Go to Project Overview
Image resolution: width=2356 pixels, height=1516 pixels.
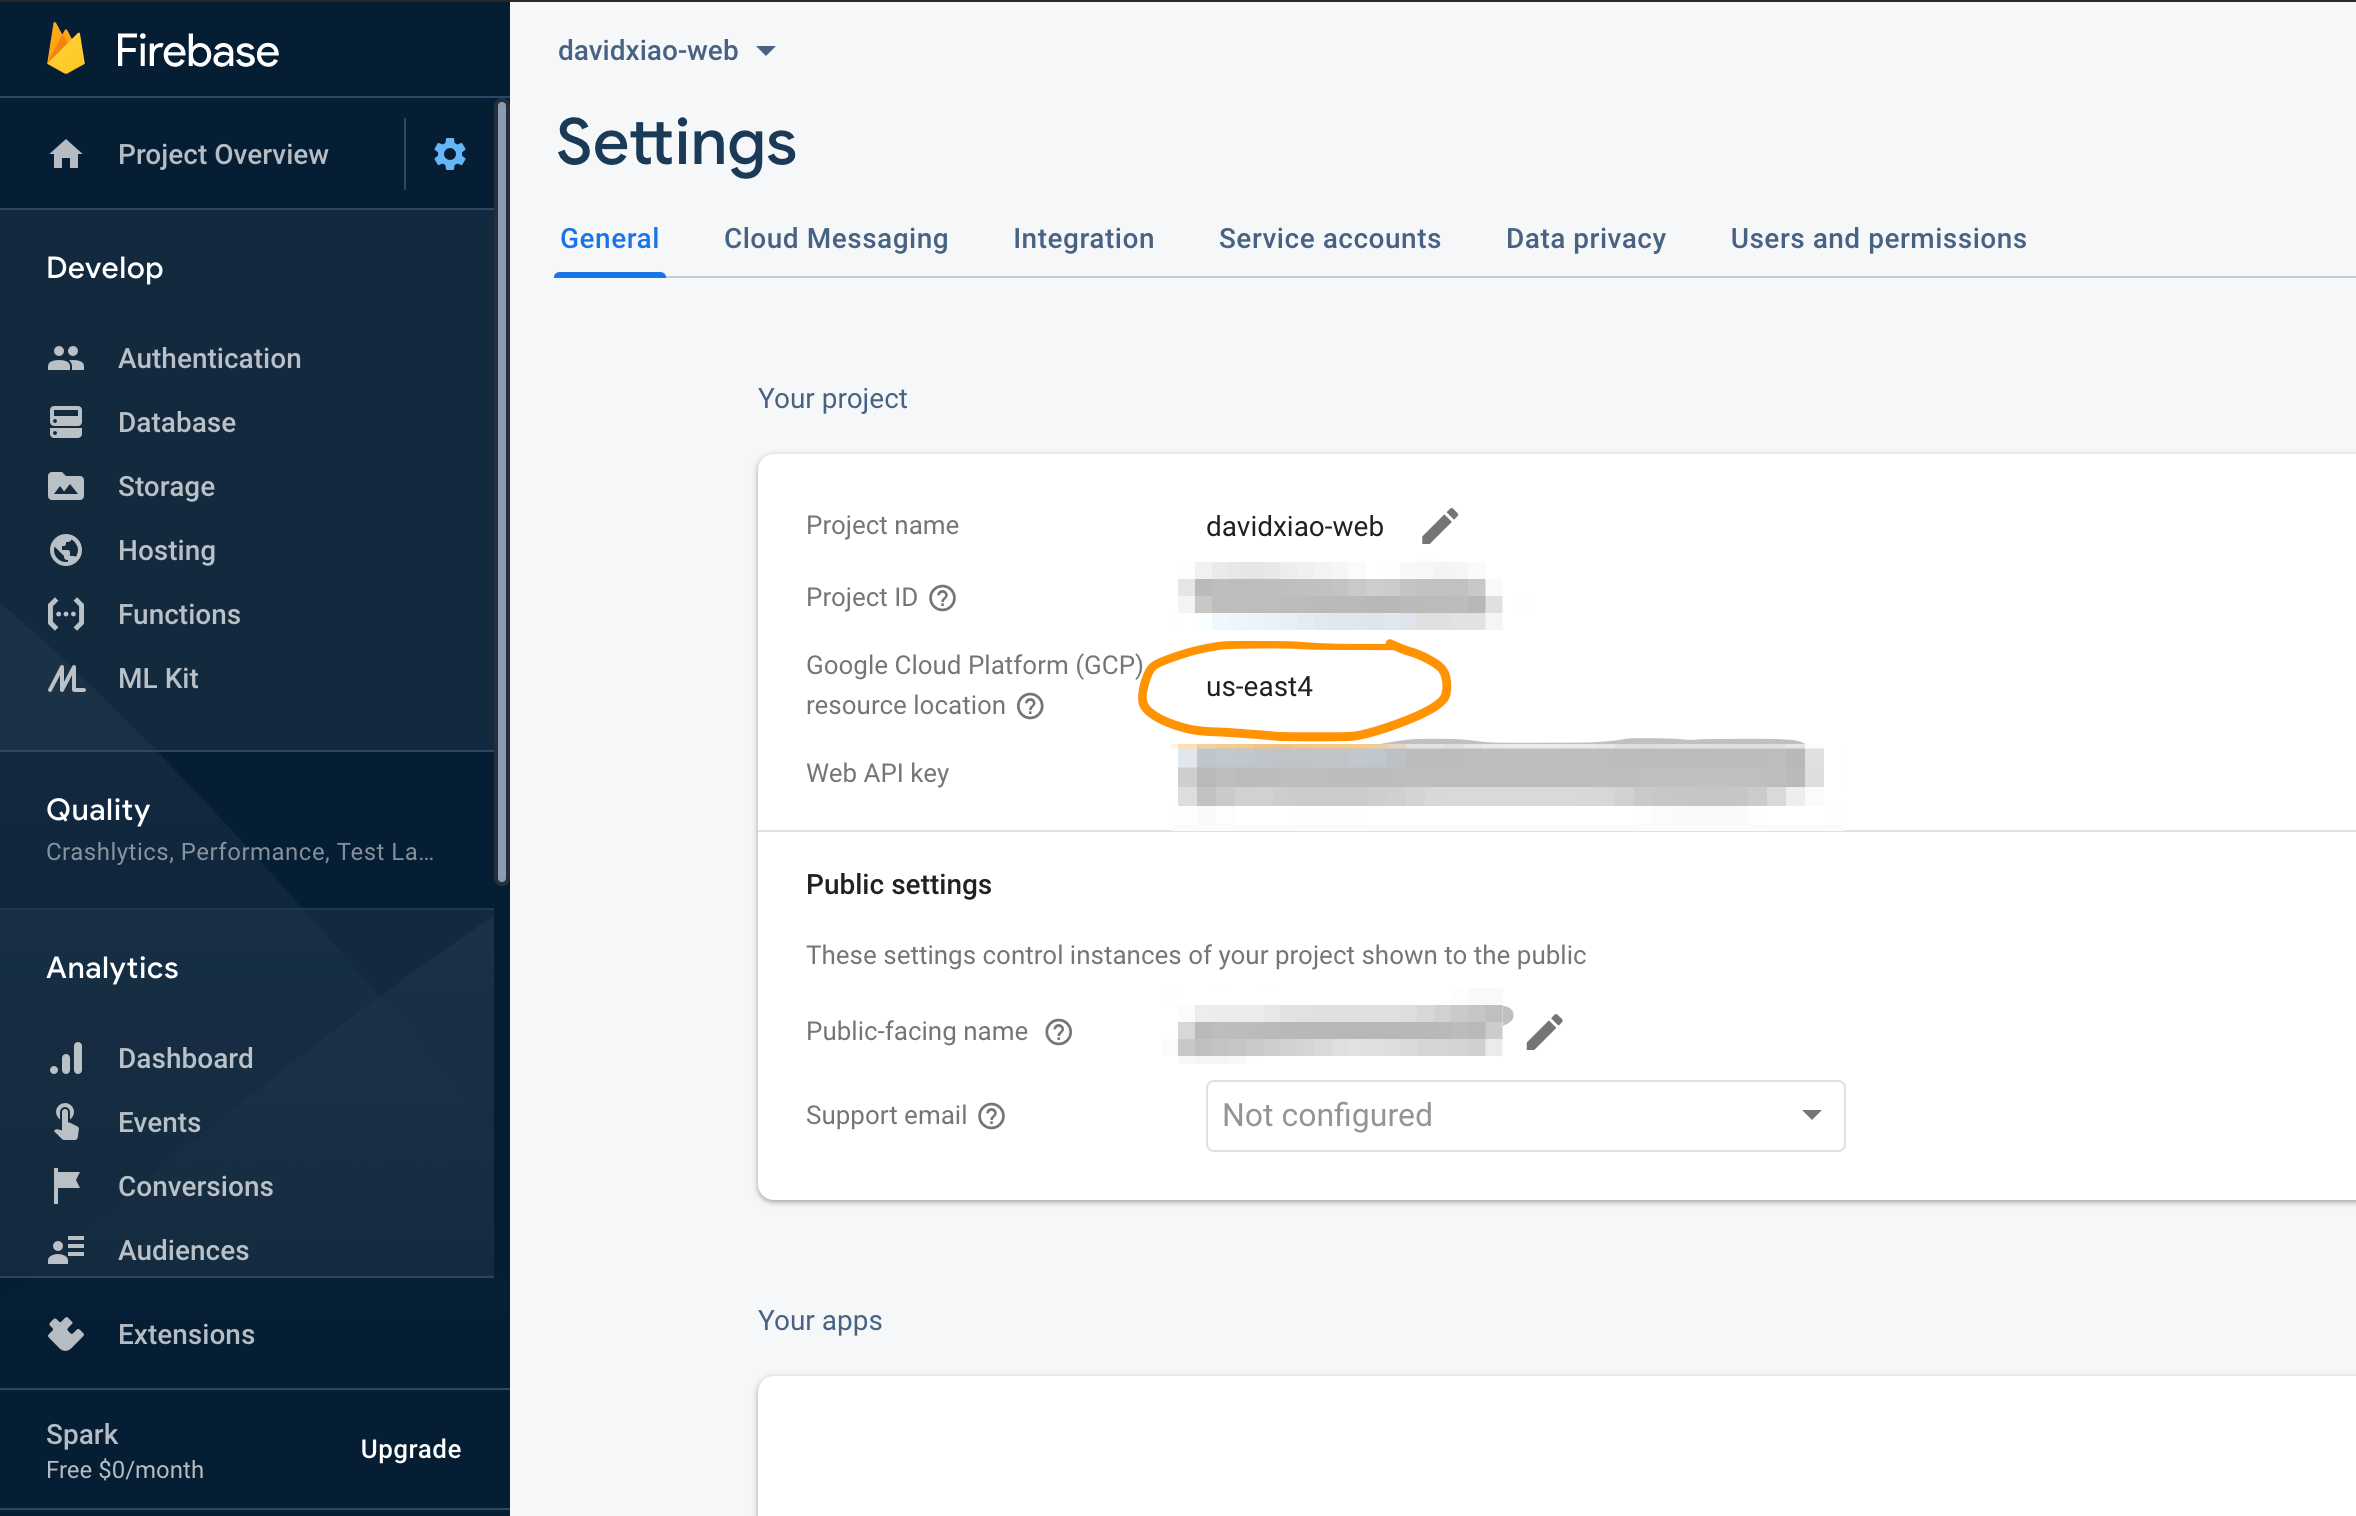point(223,154)
